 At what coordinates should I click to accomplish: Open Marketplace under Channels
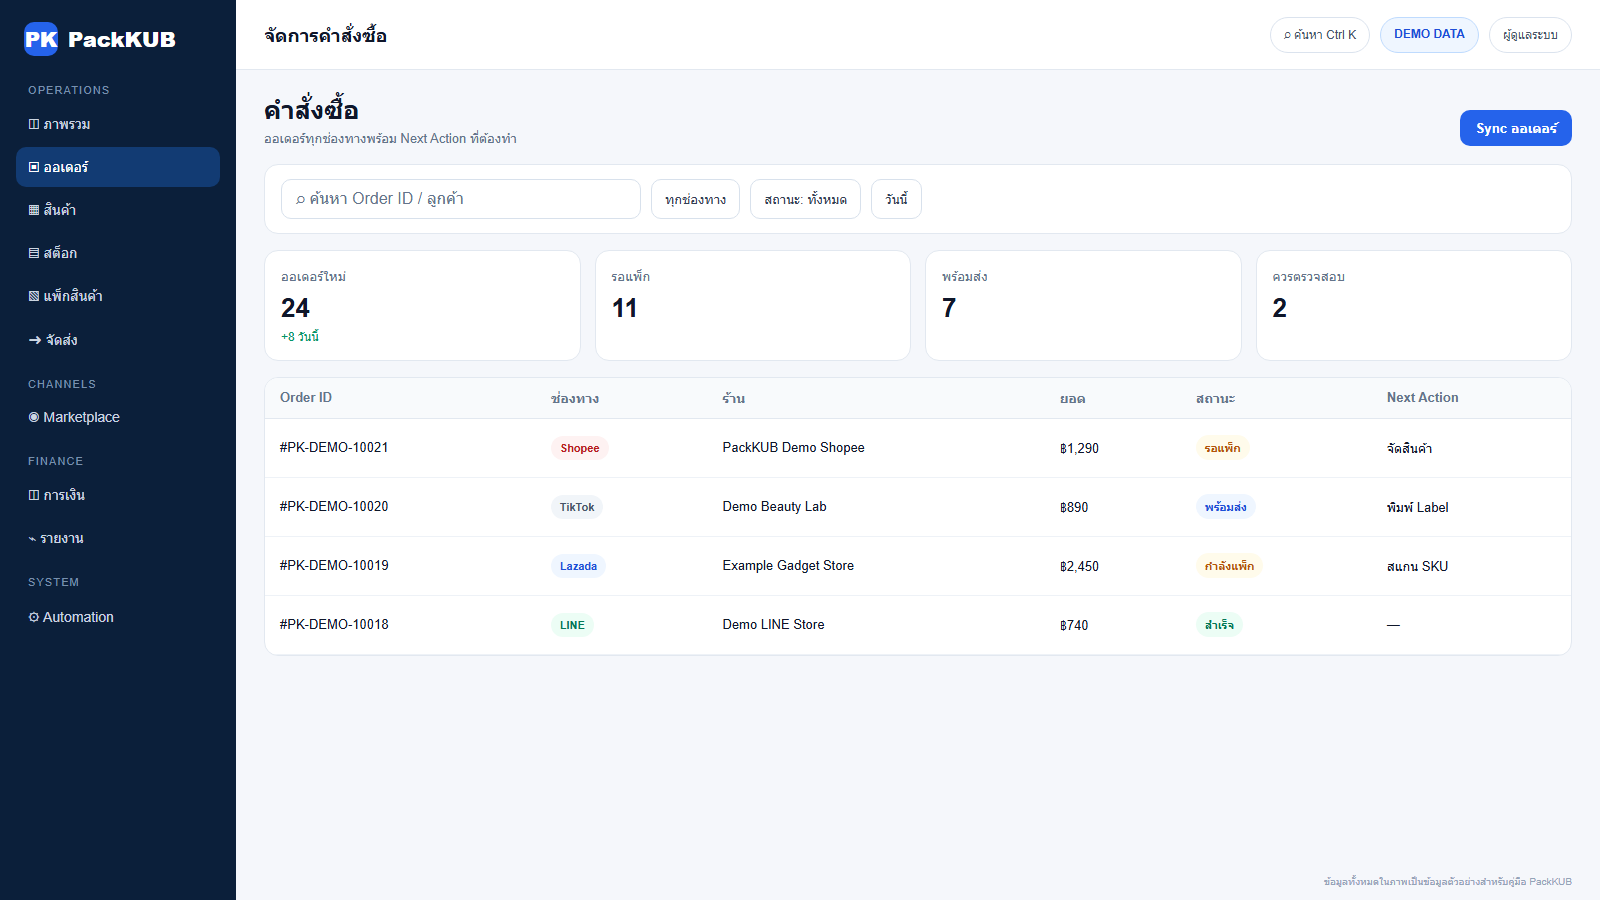(118, 417)
